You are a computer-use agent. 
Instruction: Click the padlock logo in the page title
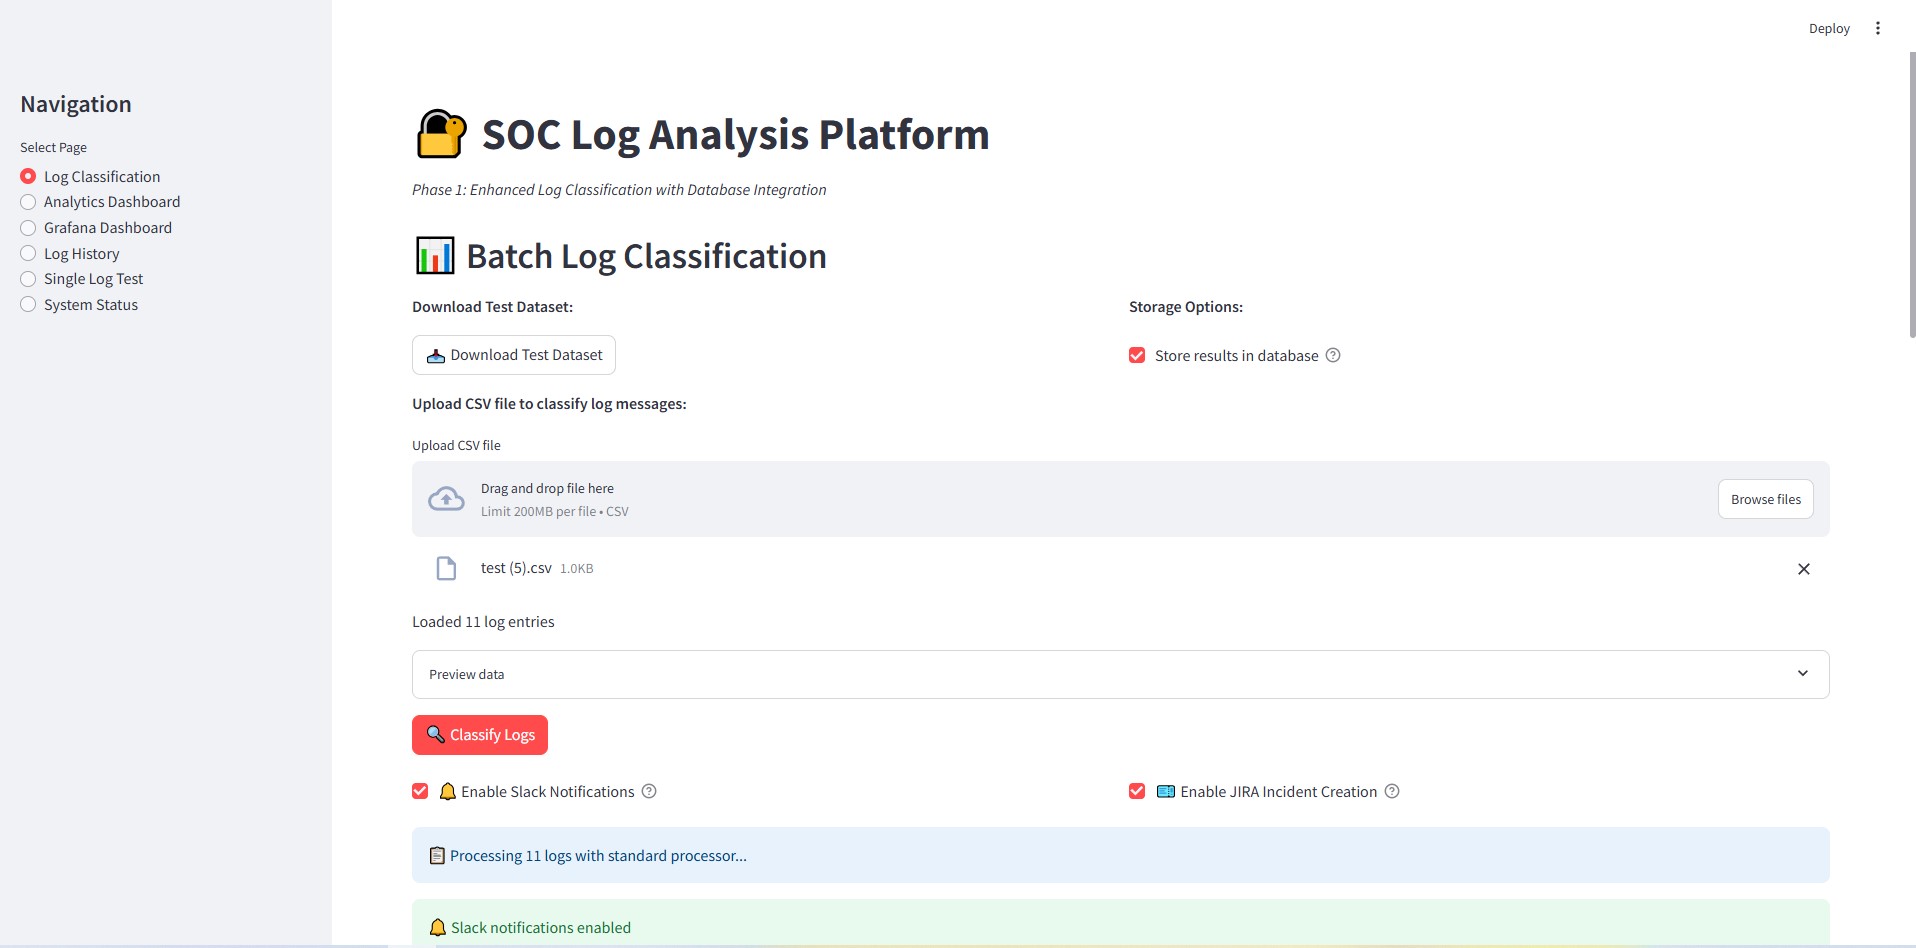click(440, 134)
